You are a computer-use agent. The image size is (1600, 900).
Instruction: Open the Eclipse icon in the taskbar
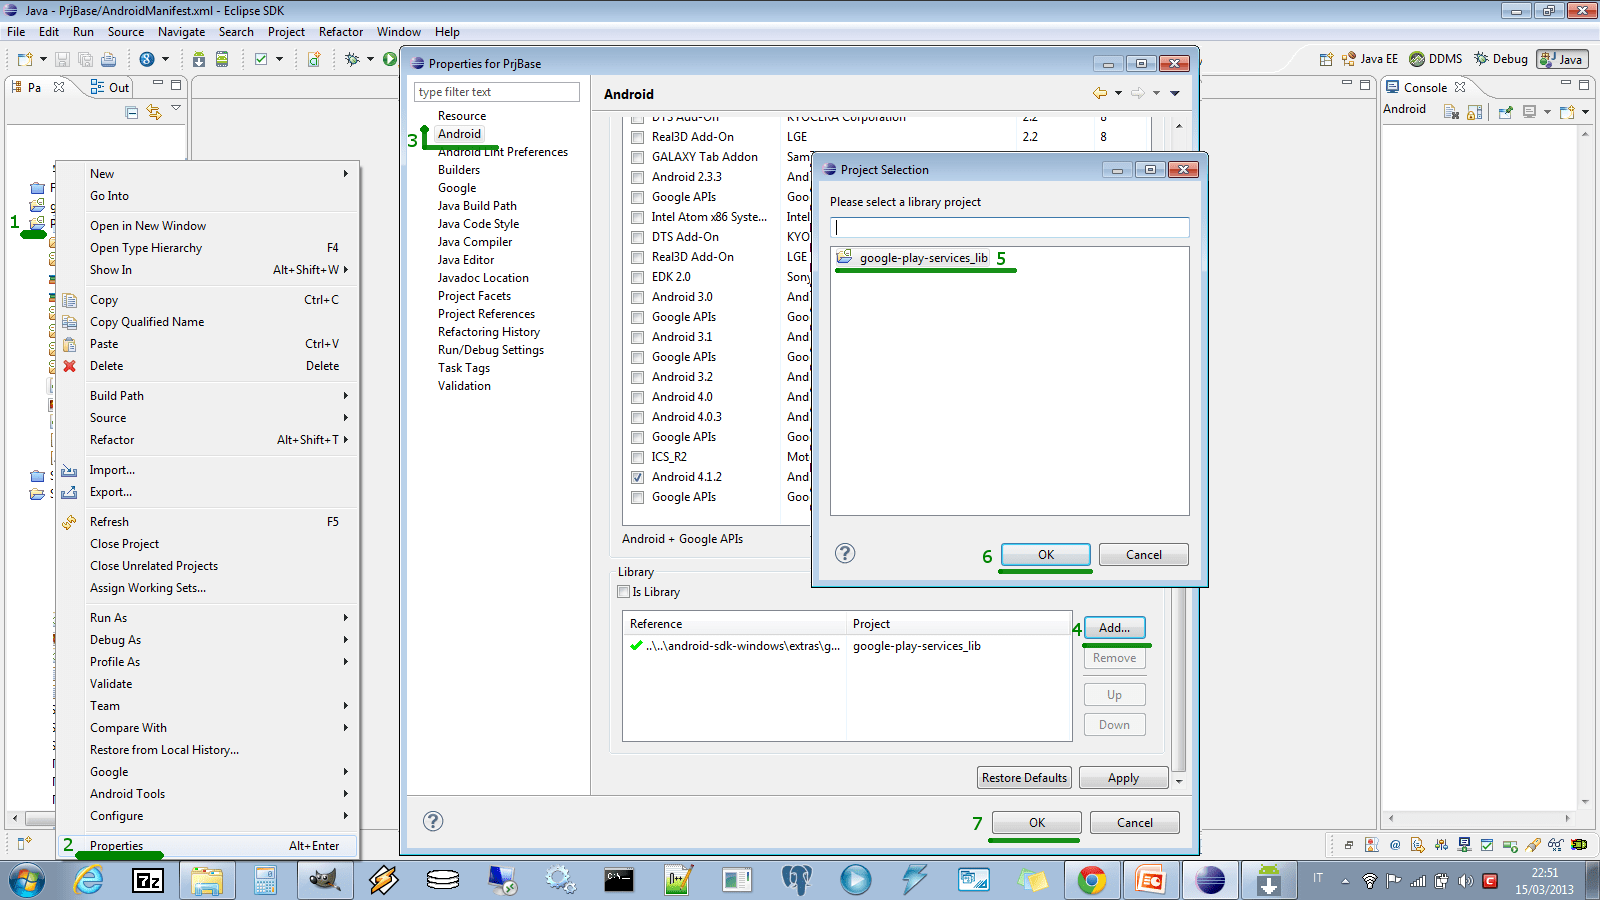pos(1210,880)
